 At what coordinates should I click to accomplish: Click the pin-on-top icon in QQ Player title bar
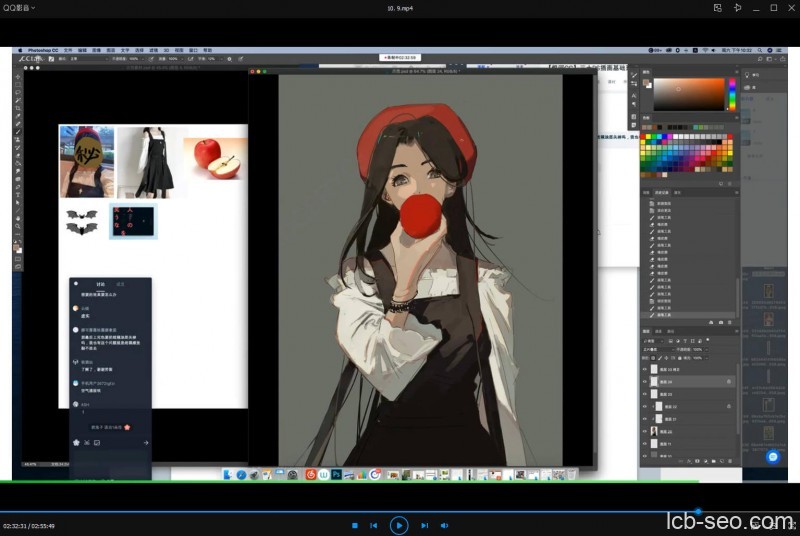click(x=738, y=8)
